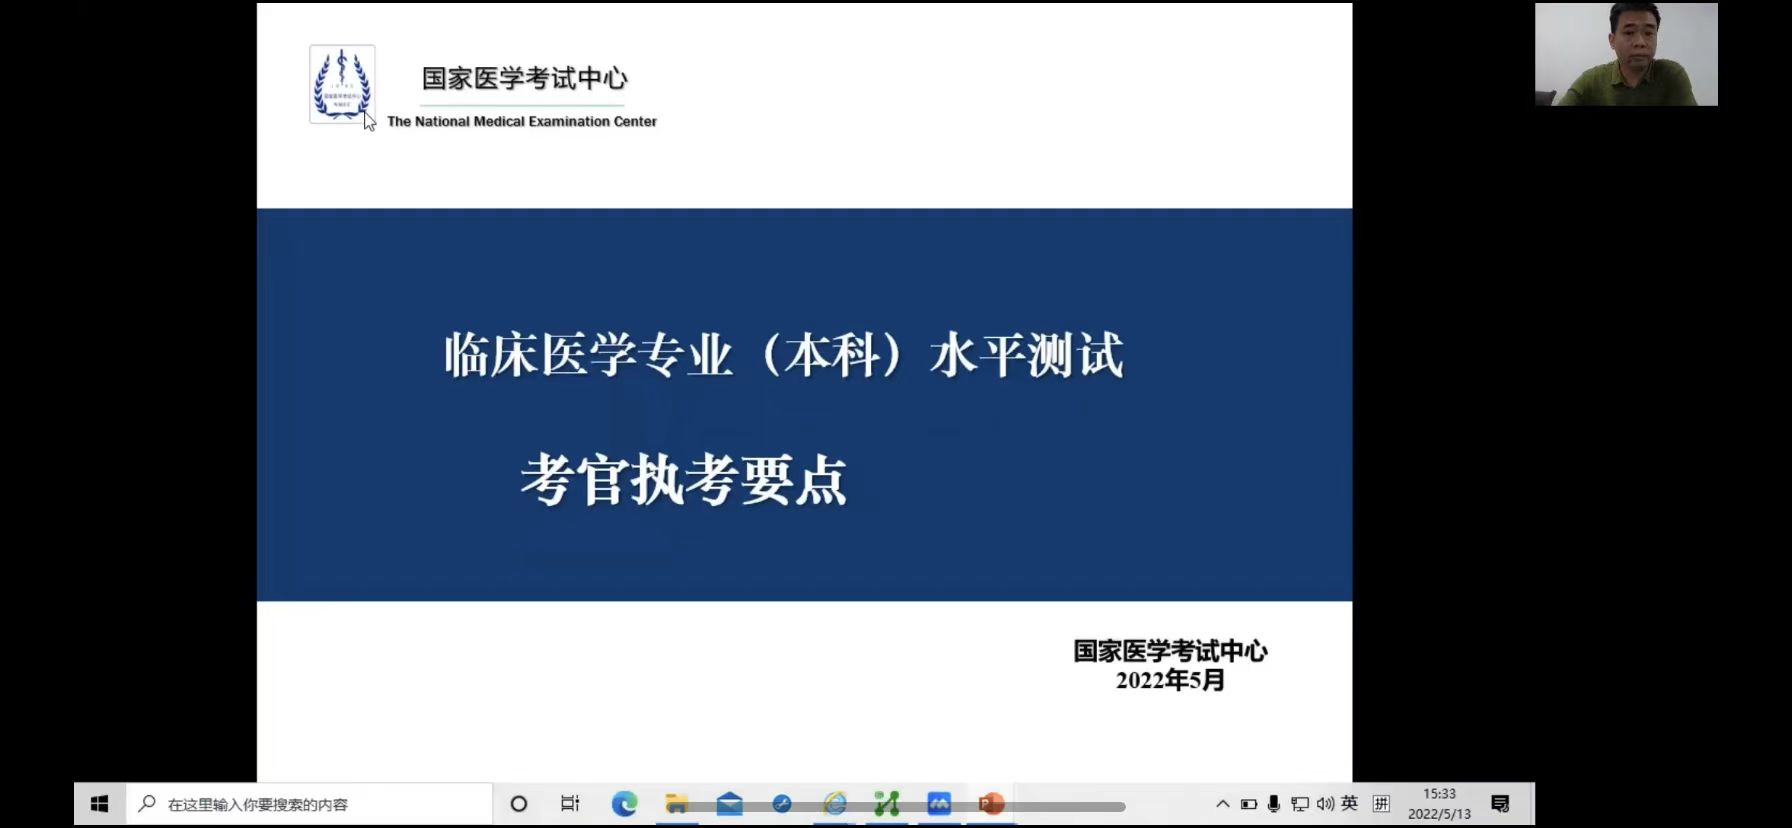Viewport: 1792px width, 828px height.
Task: Open Internet Explorer from the taskbar
Action: coord(835,804)
